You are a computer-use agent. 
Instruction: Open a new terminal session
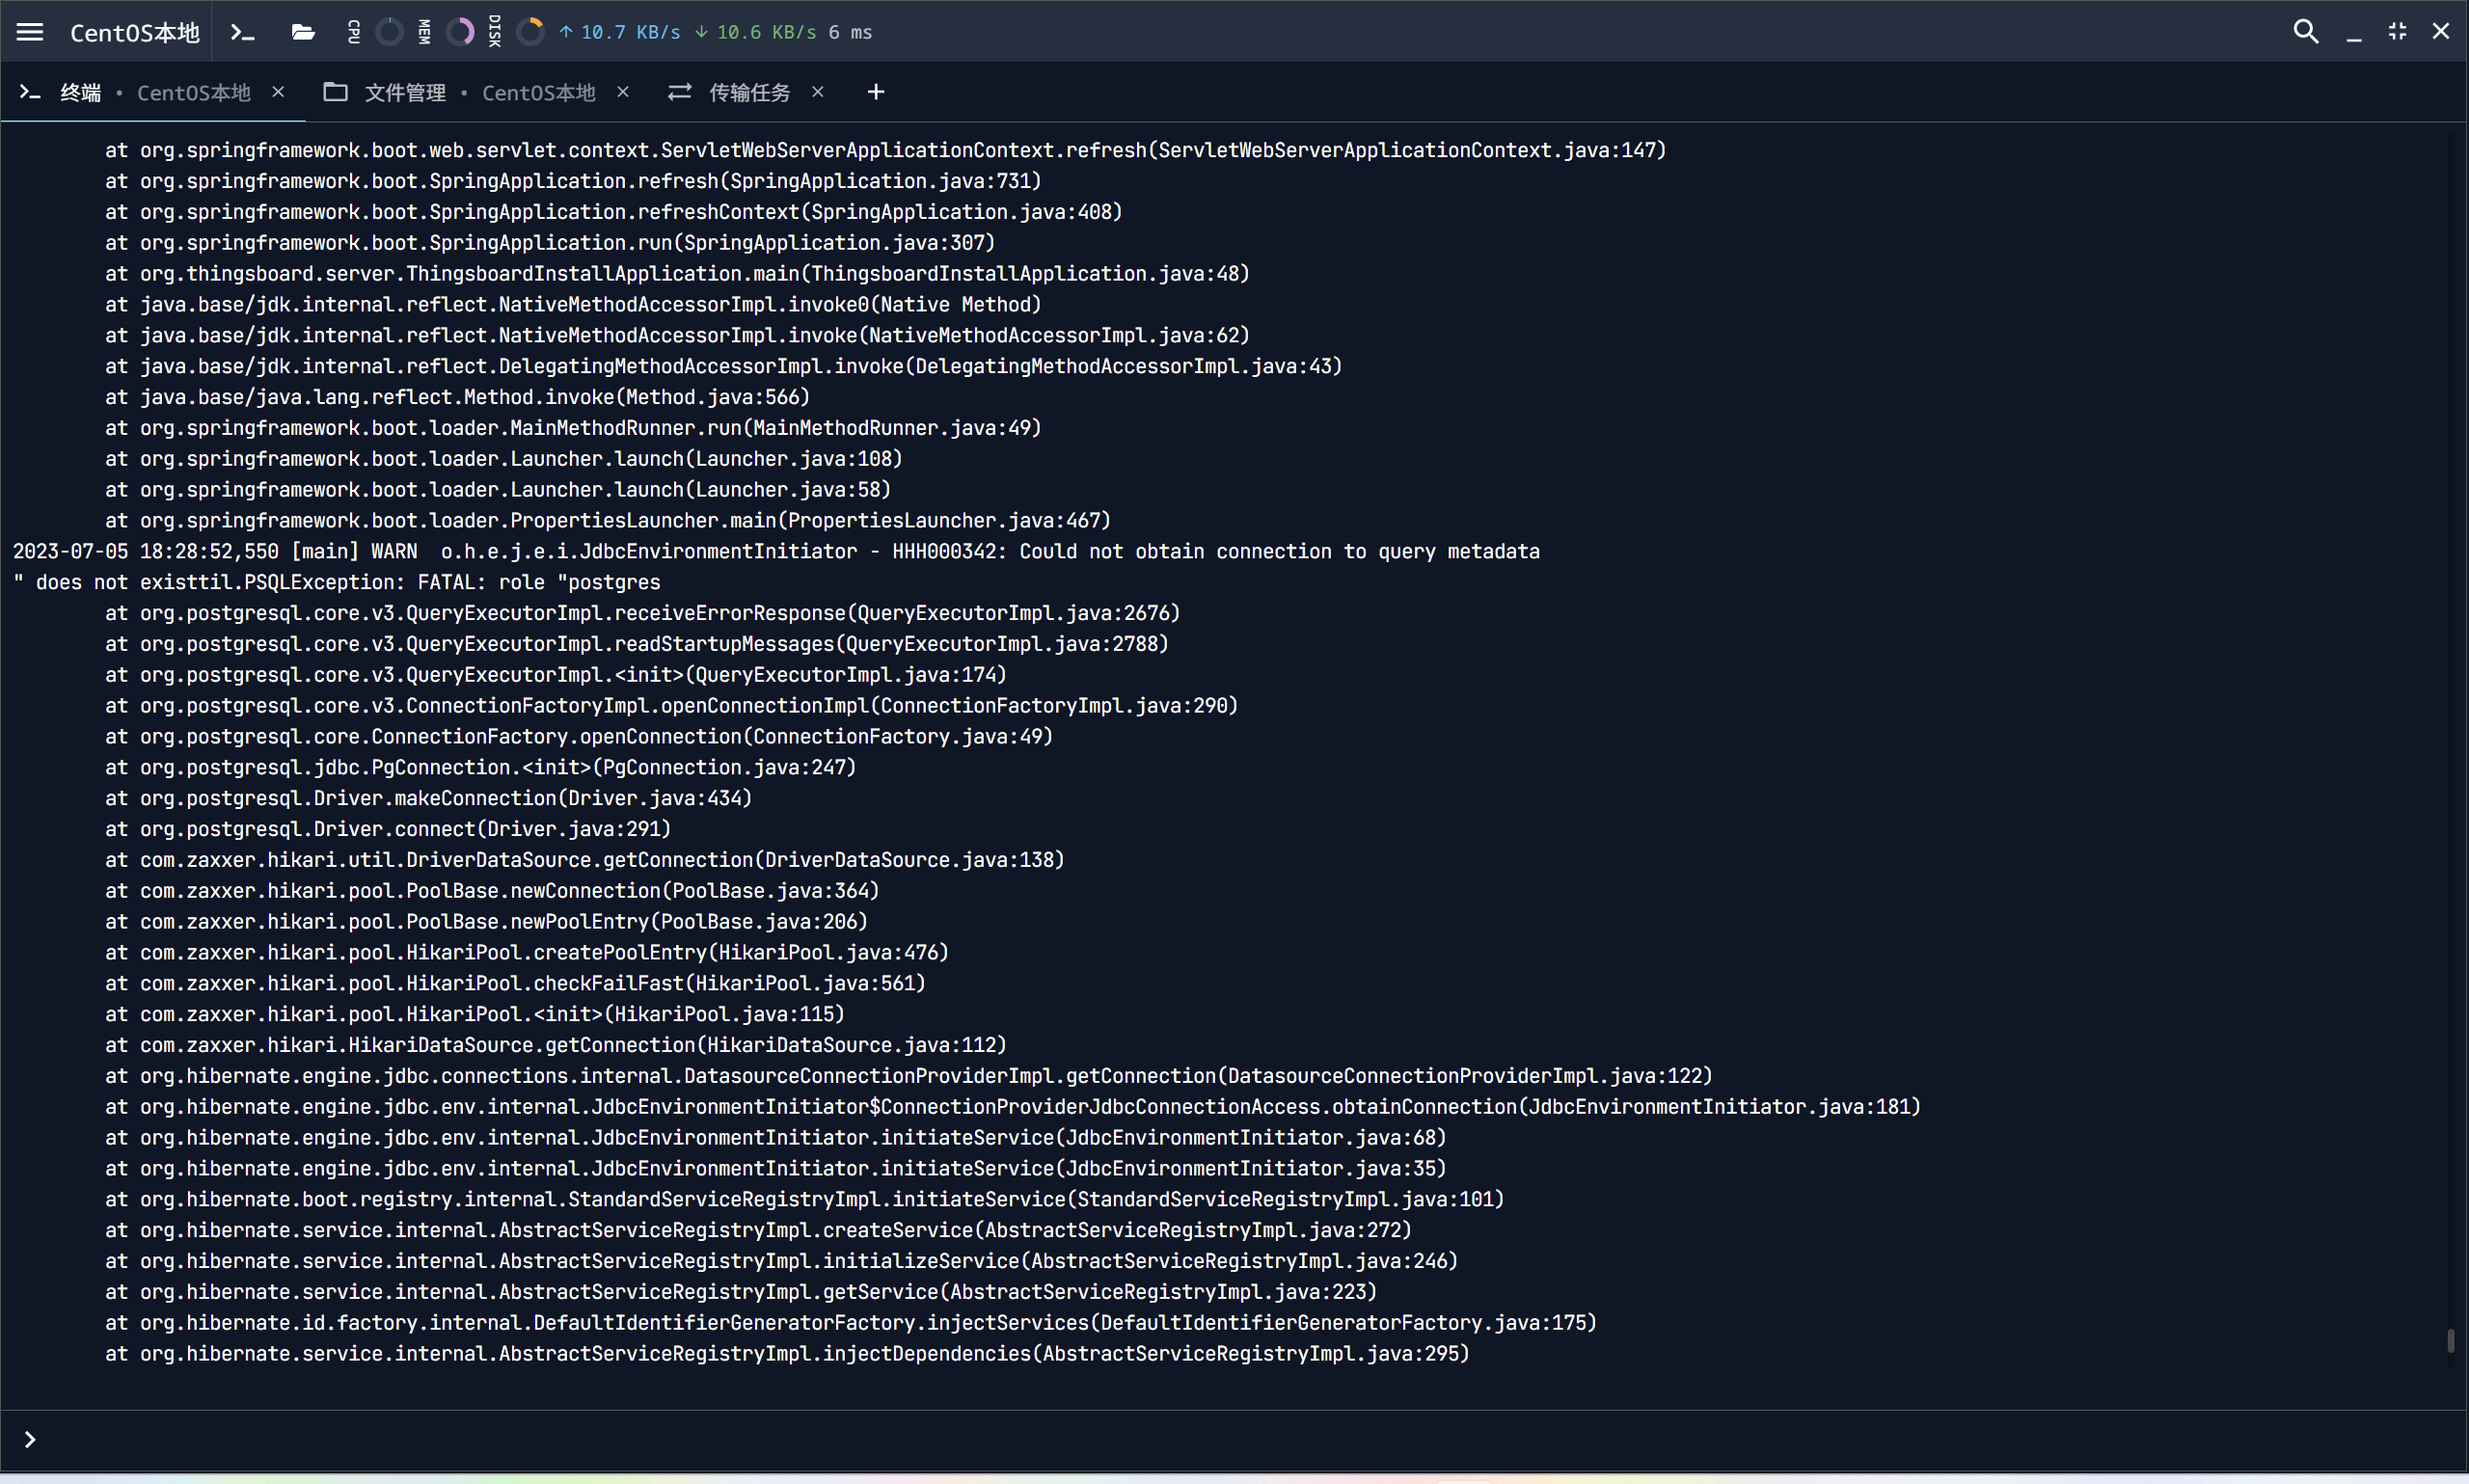pyautogui.click(x=241, y=31)
